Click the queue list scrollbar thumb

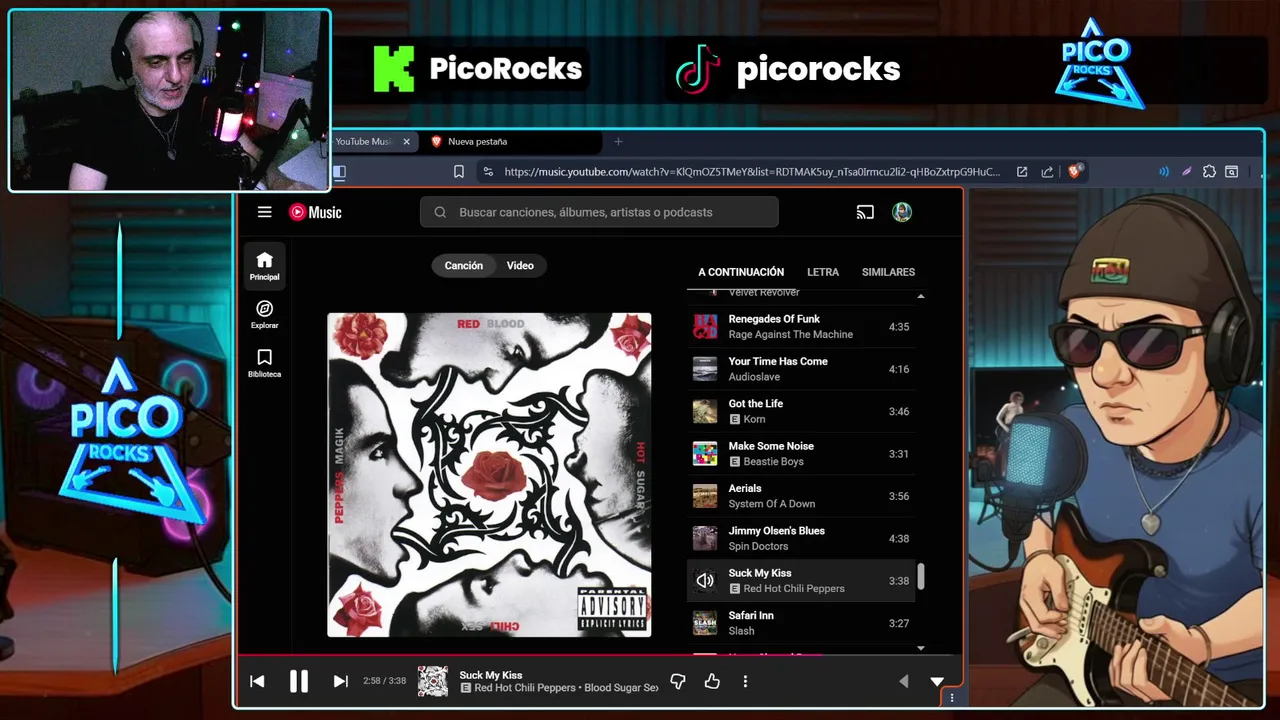921,575
